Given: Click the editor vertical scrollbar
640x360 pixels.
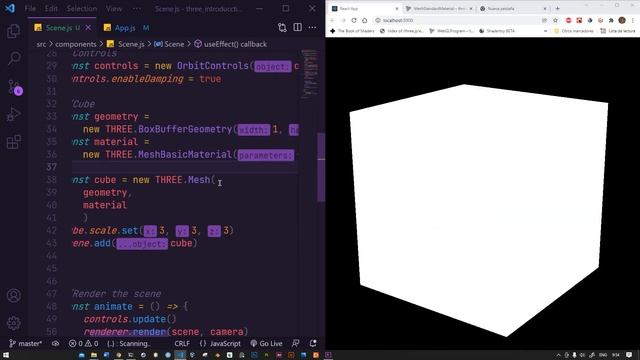Looking at the screenshot, I should coord(321,167).
